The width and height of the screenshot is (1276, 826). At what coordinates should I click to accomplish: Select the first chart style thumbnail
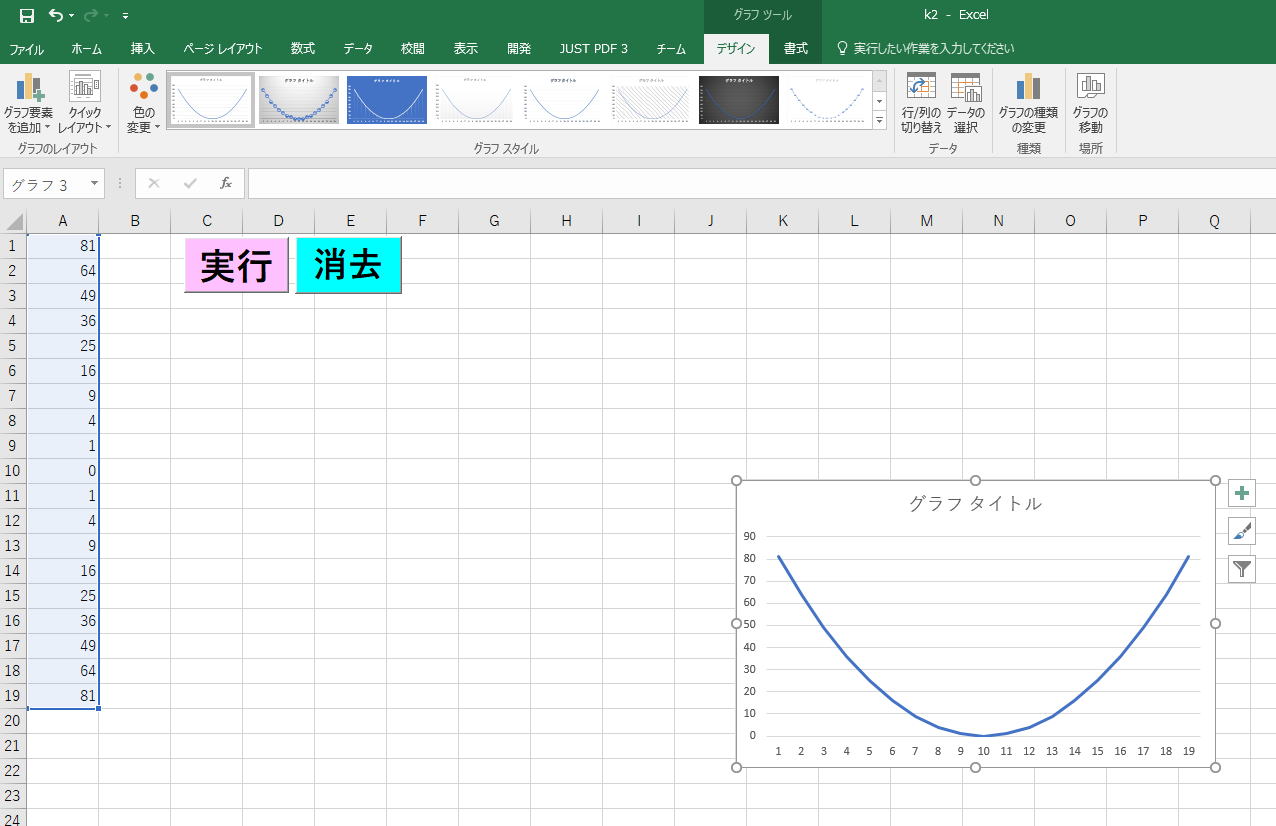[x=210, y=100]
